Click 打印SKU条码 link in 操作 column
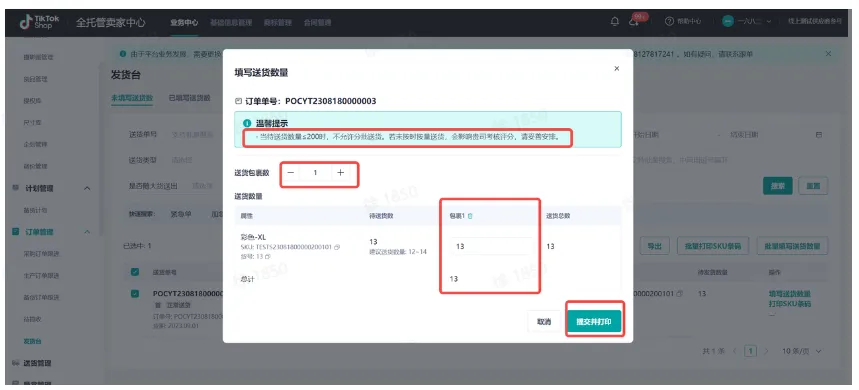 point(789,304)
